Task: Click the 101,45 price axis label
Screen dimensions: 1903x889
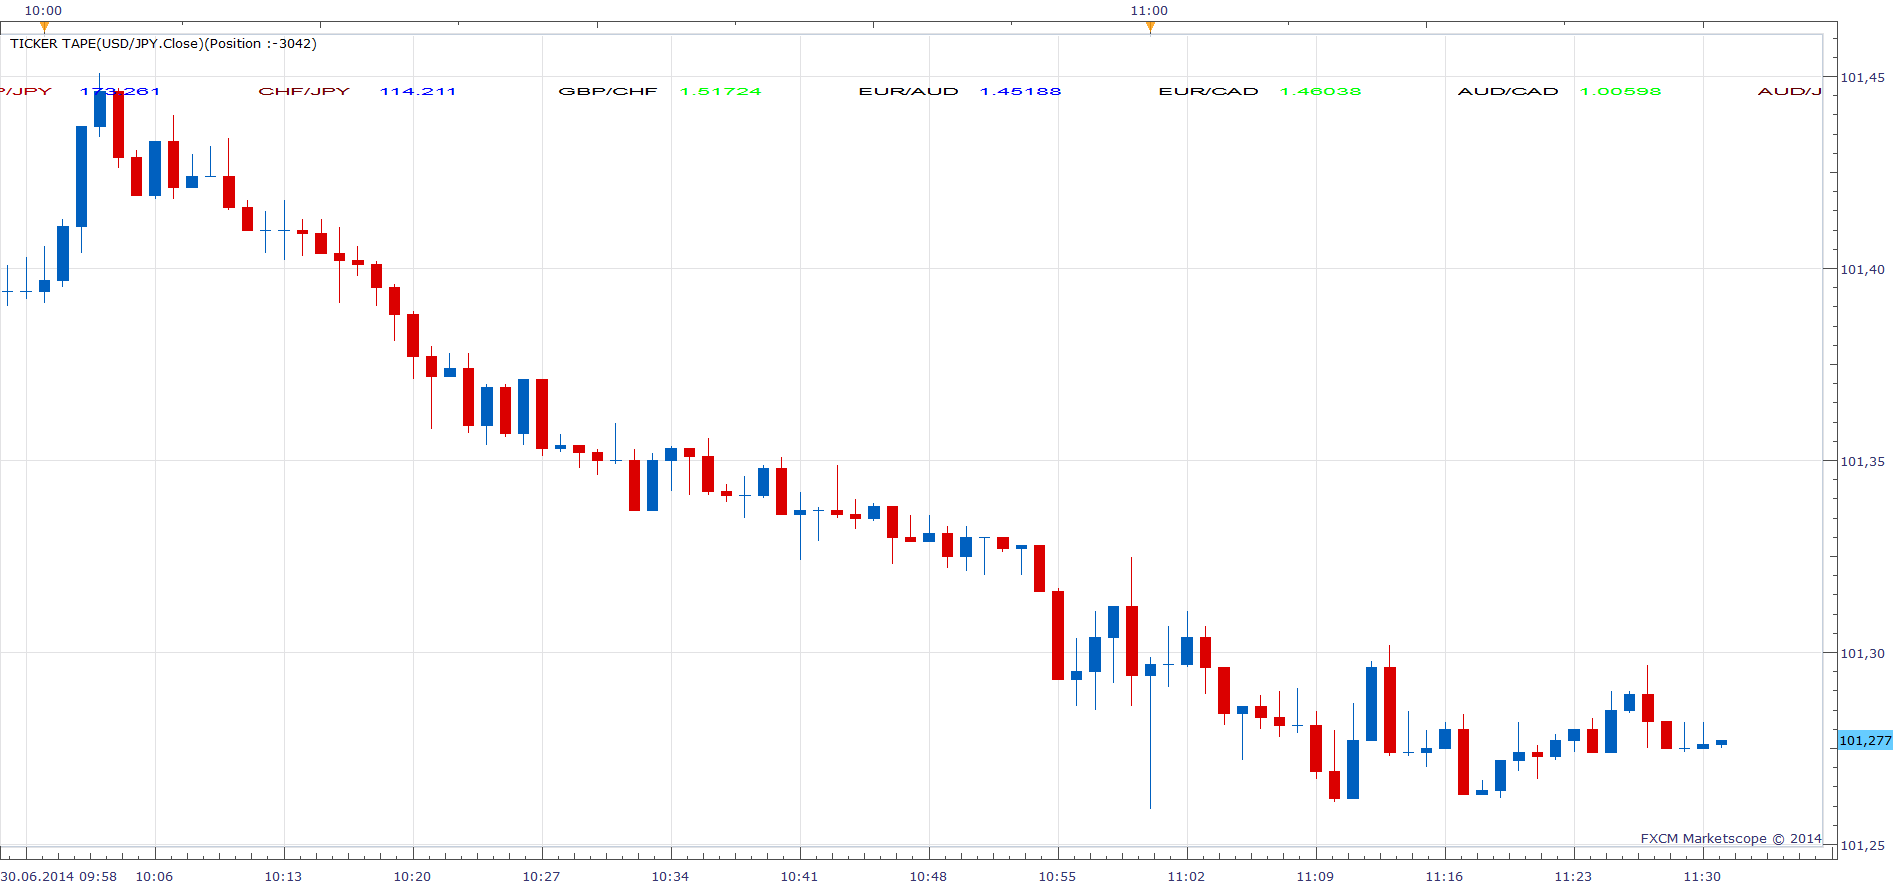Action: pos(1863,77)
